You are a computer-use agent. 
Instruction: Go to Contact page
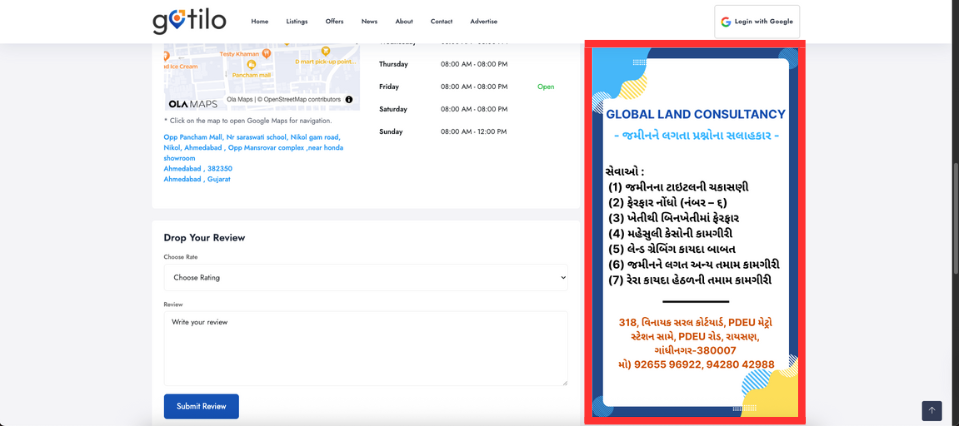442,21
